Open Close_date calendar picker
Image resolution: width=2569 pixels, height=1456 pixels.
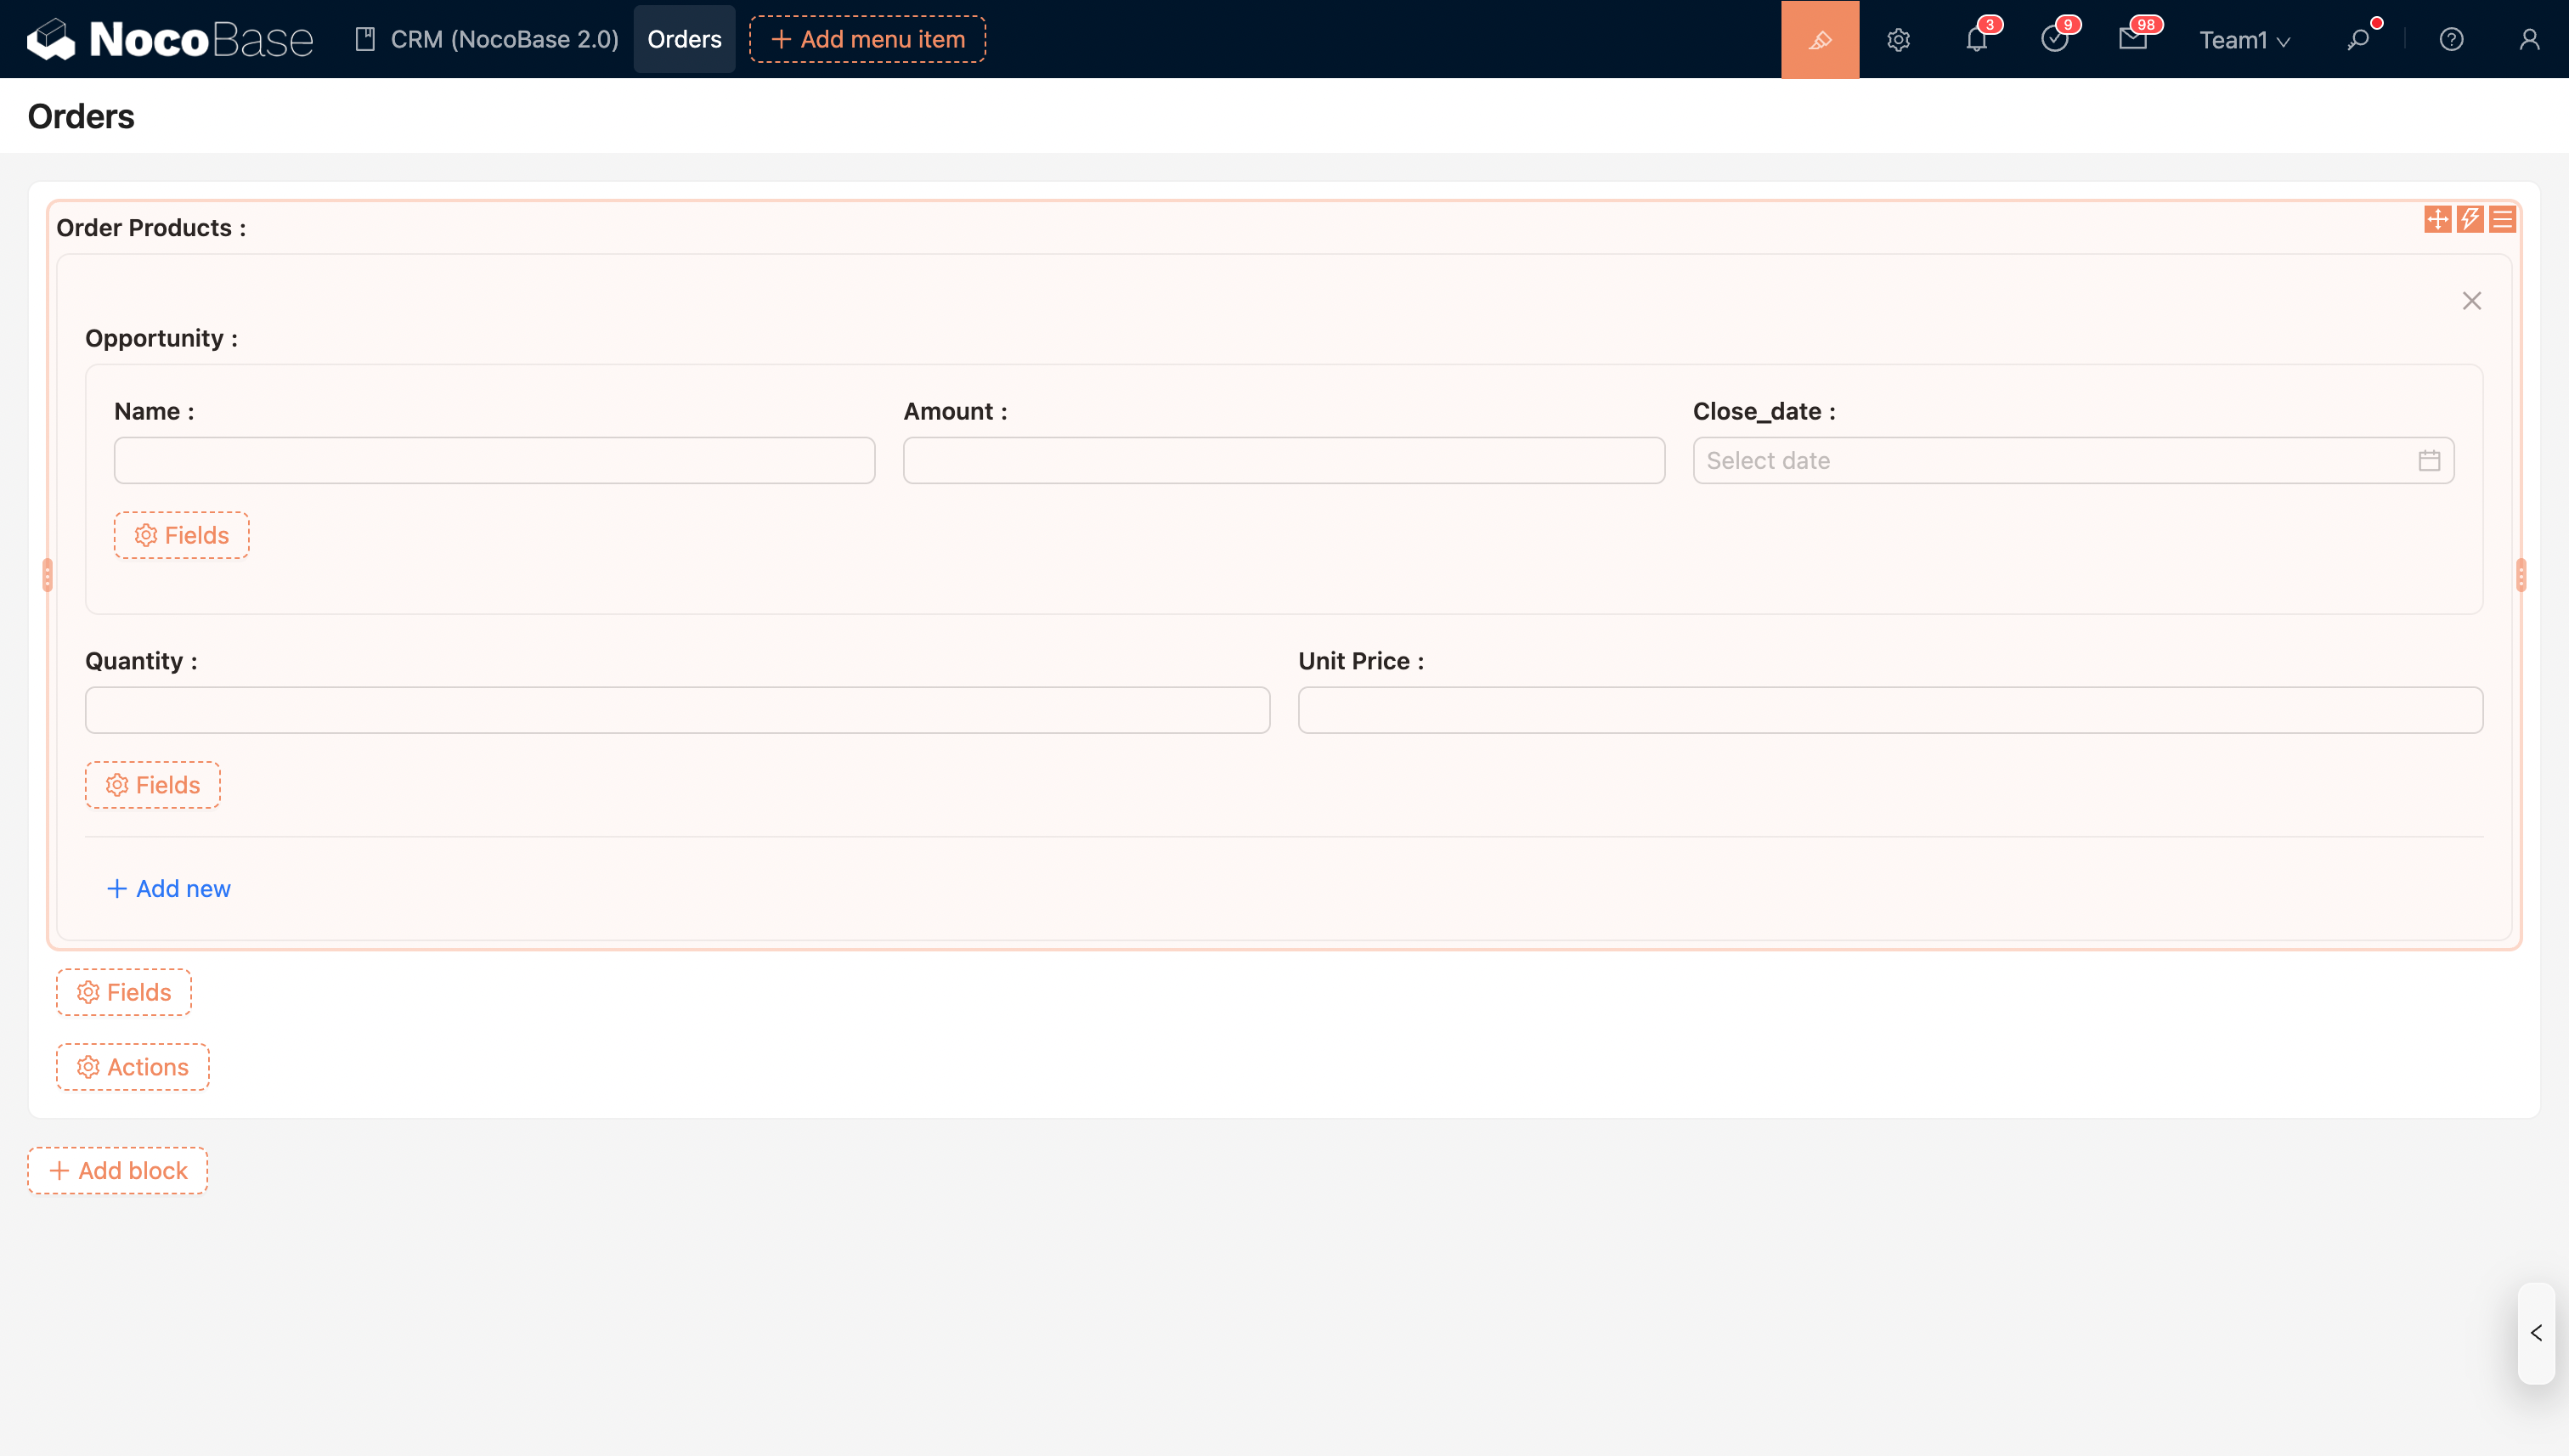(2429, 460)
